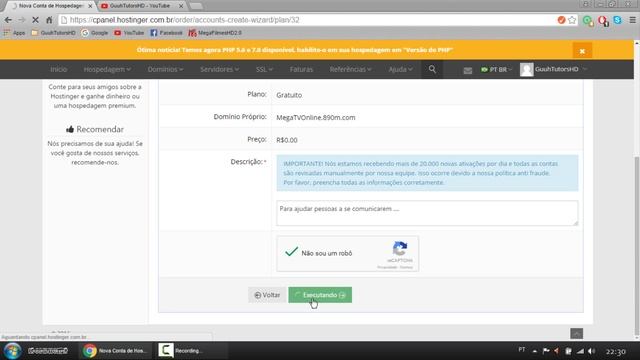This screenshot has width=640, height=360.
Task: Click the browser forward arrow
Action: click(22, 20)
